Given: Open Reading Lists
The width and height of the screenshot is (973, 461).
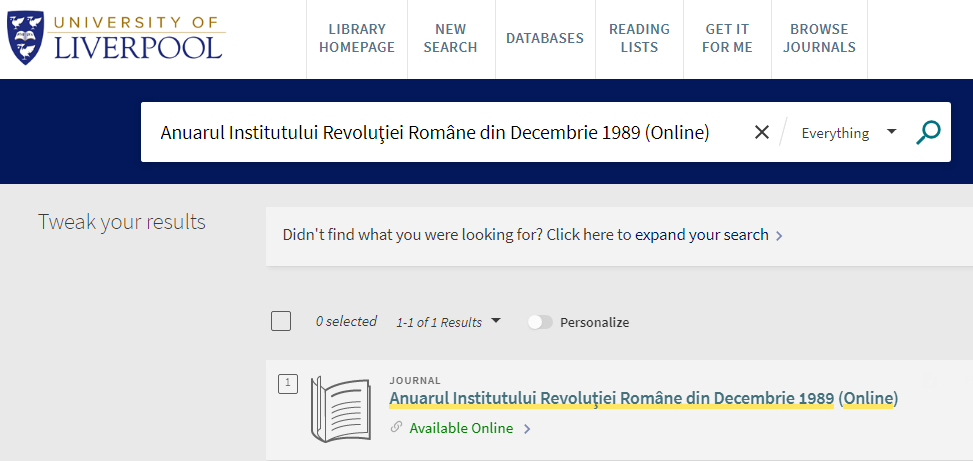Looking at the screenshot, I should click(x=639, y=38).
